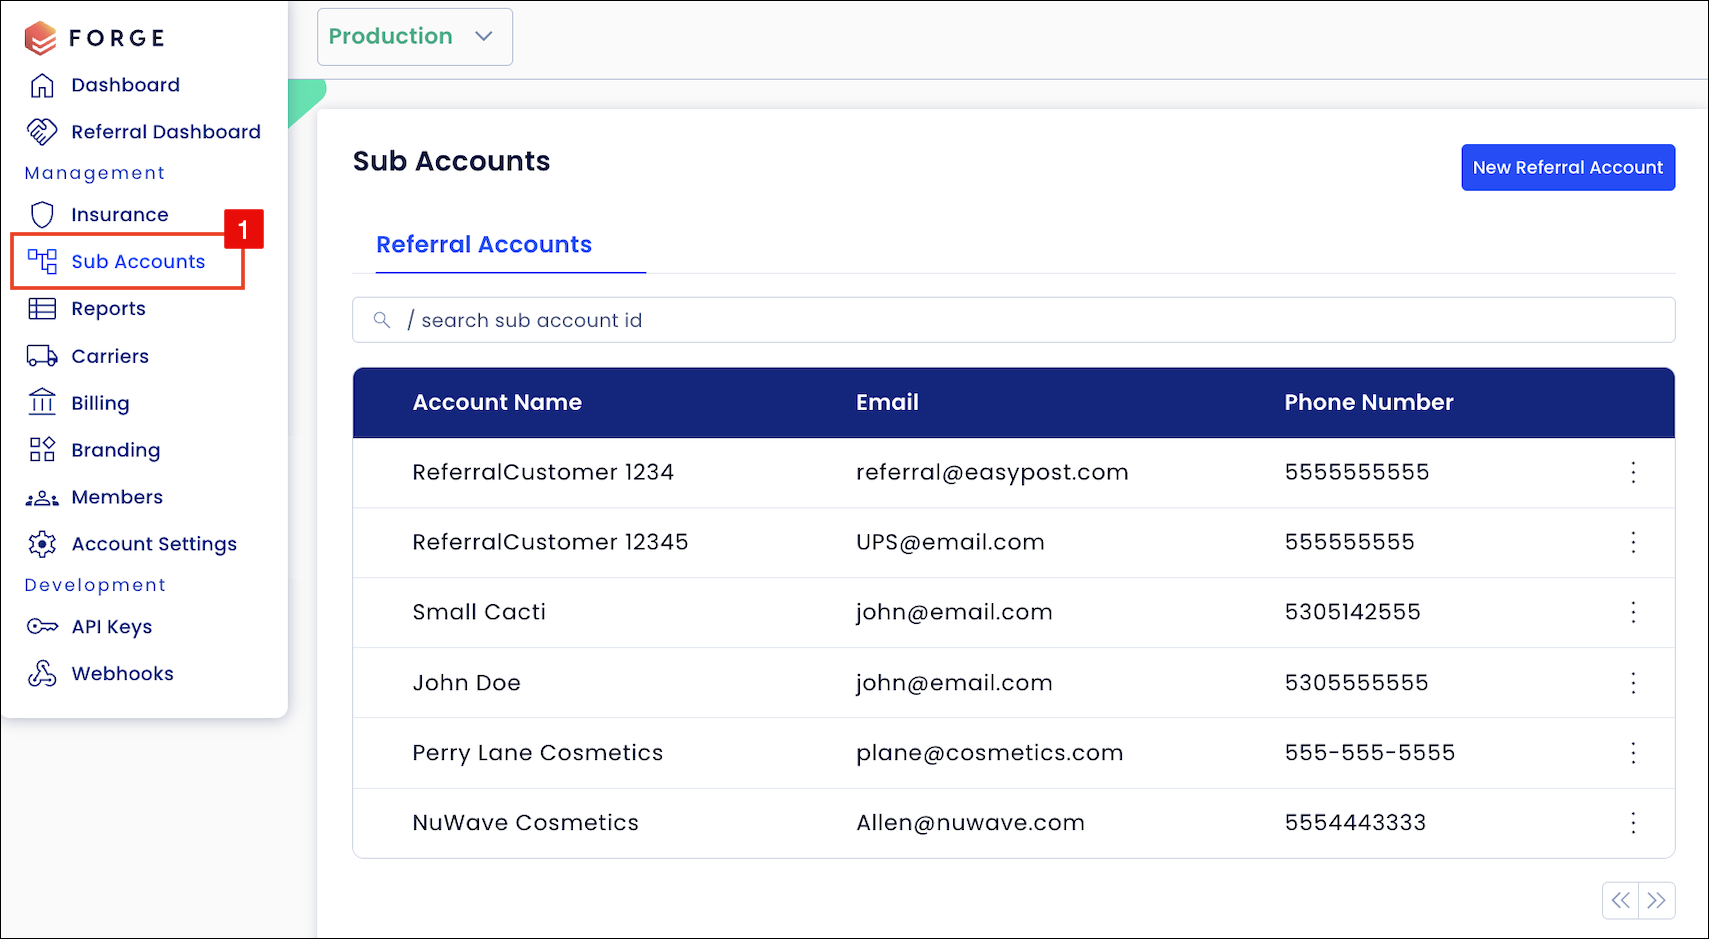The image size is (1709, 939).
Task: Open Webhooks in the sidebar
Action: 123,674
